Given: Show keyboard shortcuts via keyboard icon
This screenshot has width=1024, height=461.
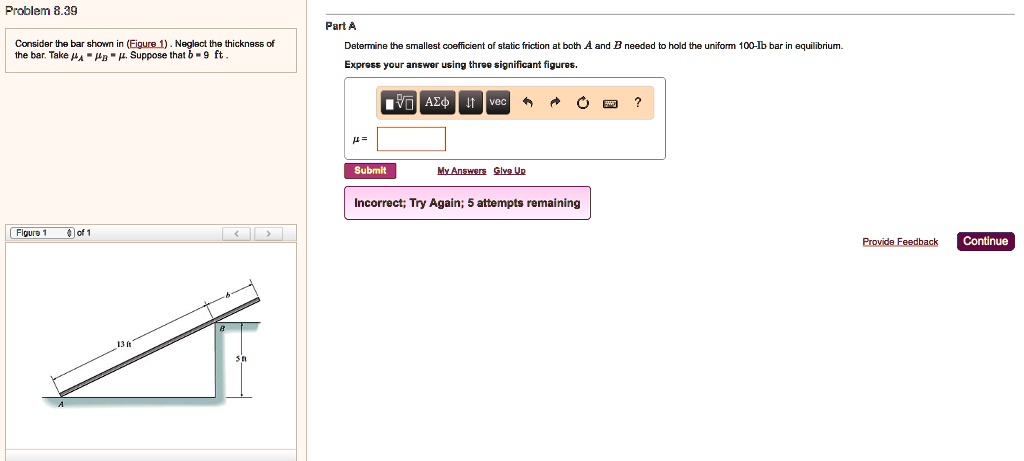Looking at the screenshot, I should pos(610,104).
